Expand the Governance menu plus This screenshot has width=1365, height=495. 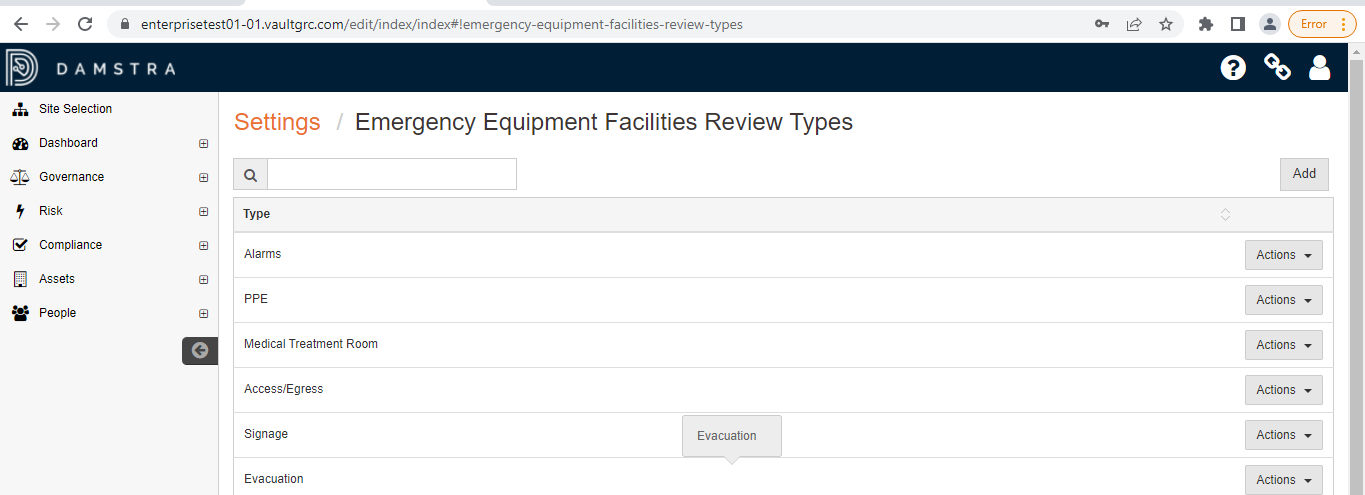click(x=203, y=178)
